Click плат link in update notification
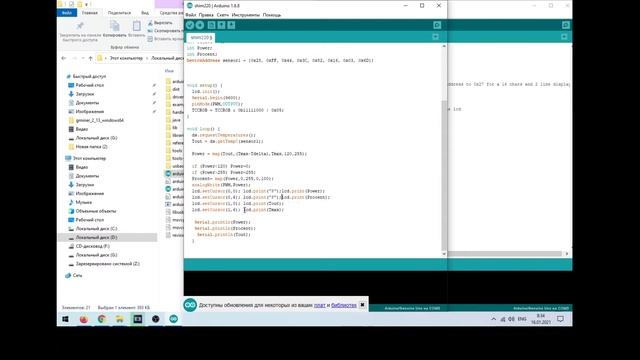Image resolution: width=640 pixels, height=360 pixels. pos(320,305)
